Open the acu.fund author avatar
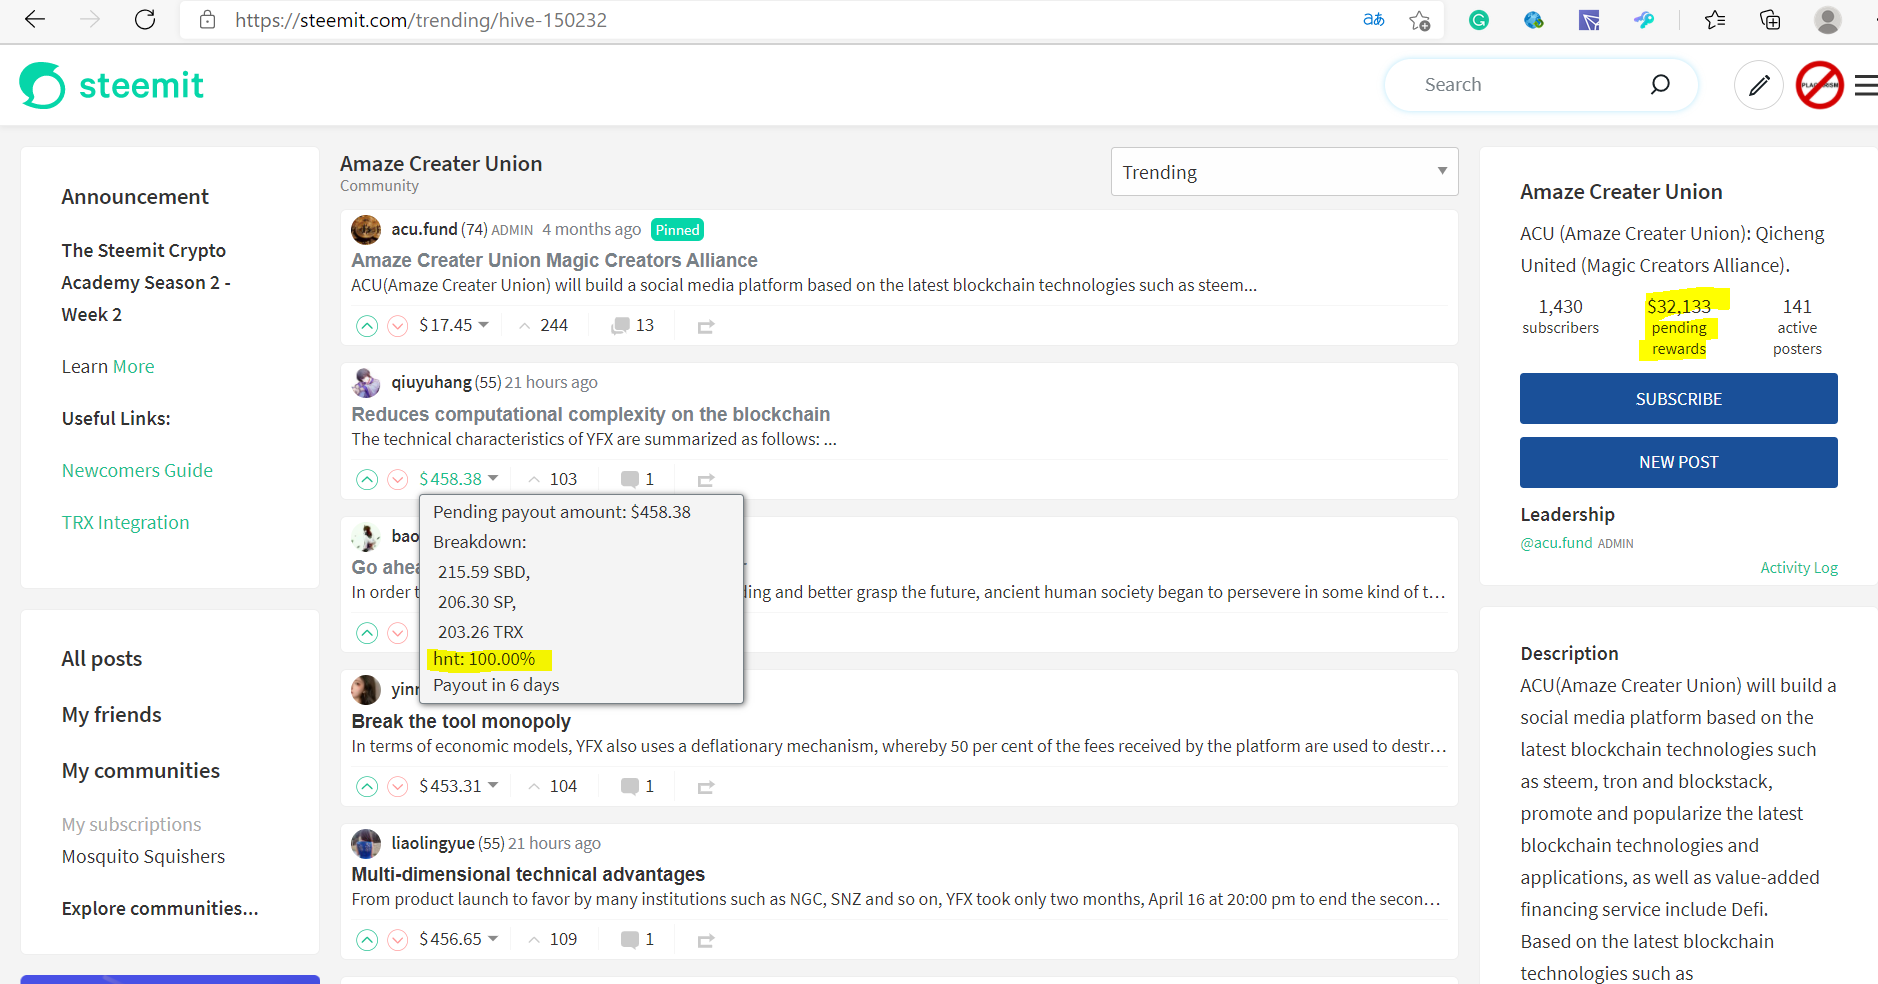This screenshot has width=1878, height=984. pyautogui.click(x=366, y=230)
